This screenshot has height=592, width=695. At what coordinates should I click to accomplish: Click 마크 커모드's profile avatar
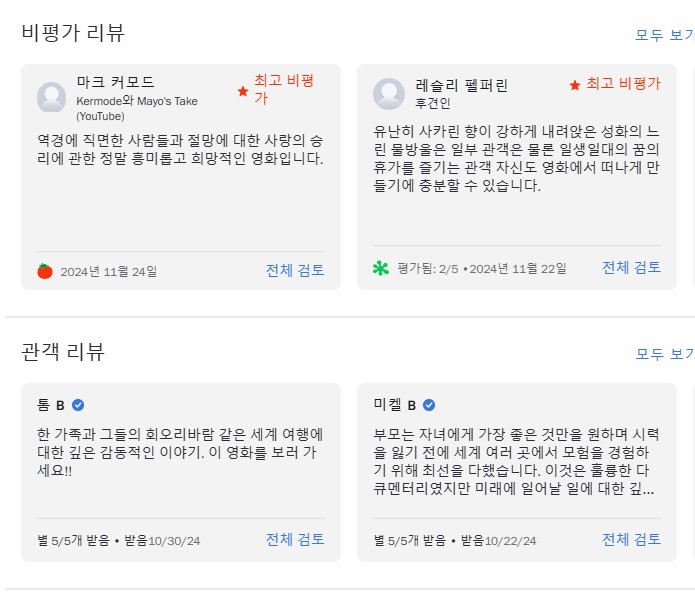pyautogui.click(x=51, y=97)
